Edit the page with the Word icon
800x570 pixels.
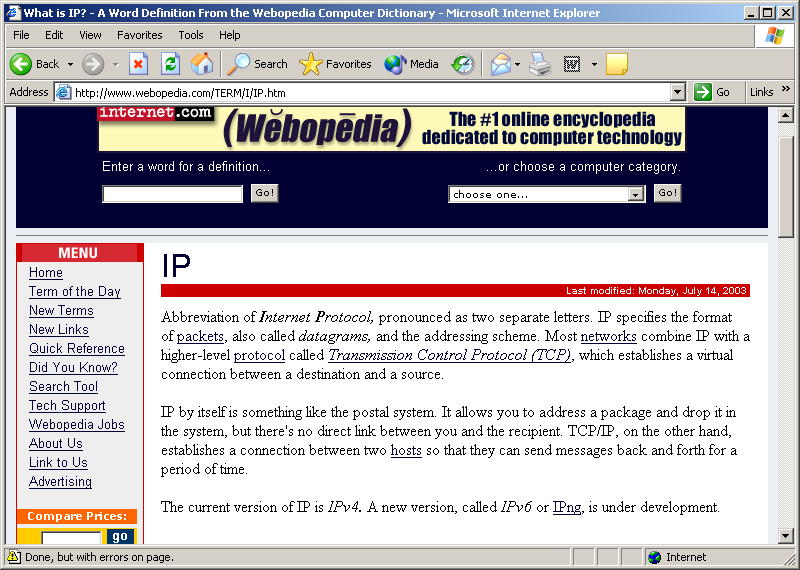[x=572, y=64]
